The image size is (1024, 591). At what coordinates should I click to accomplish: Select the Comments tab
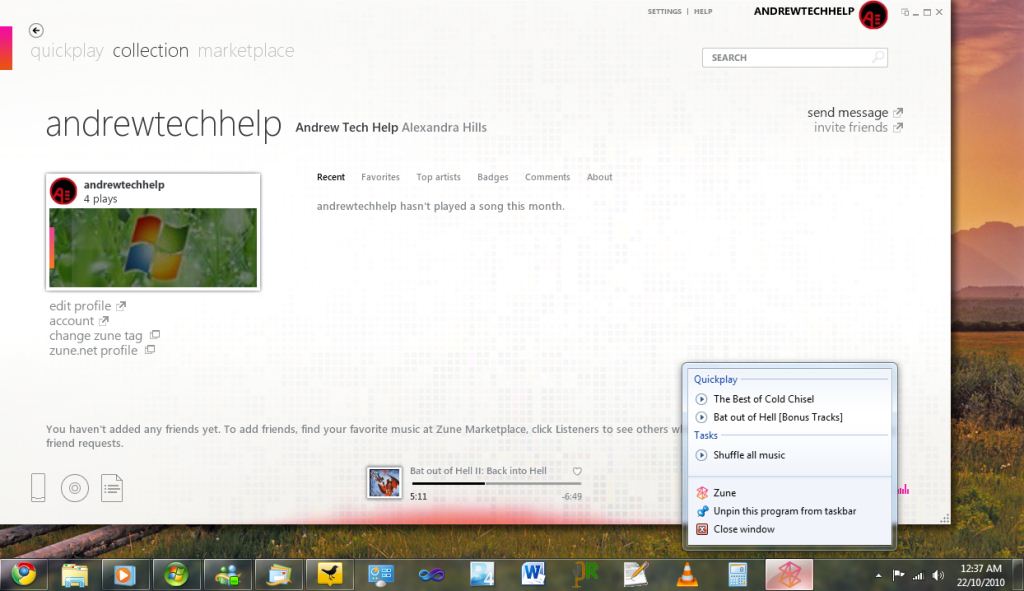pos(547,177)
